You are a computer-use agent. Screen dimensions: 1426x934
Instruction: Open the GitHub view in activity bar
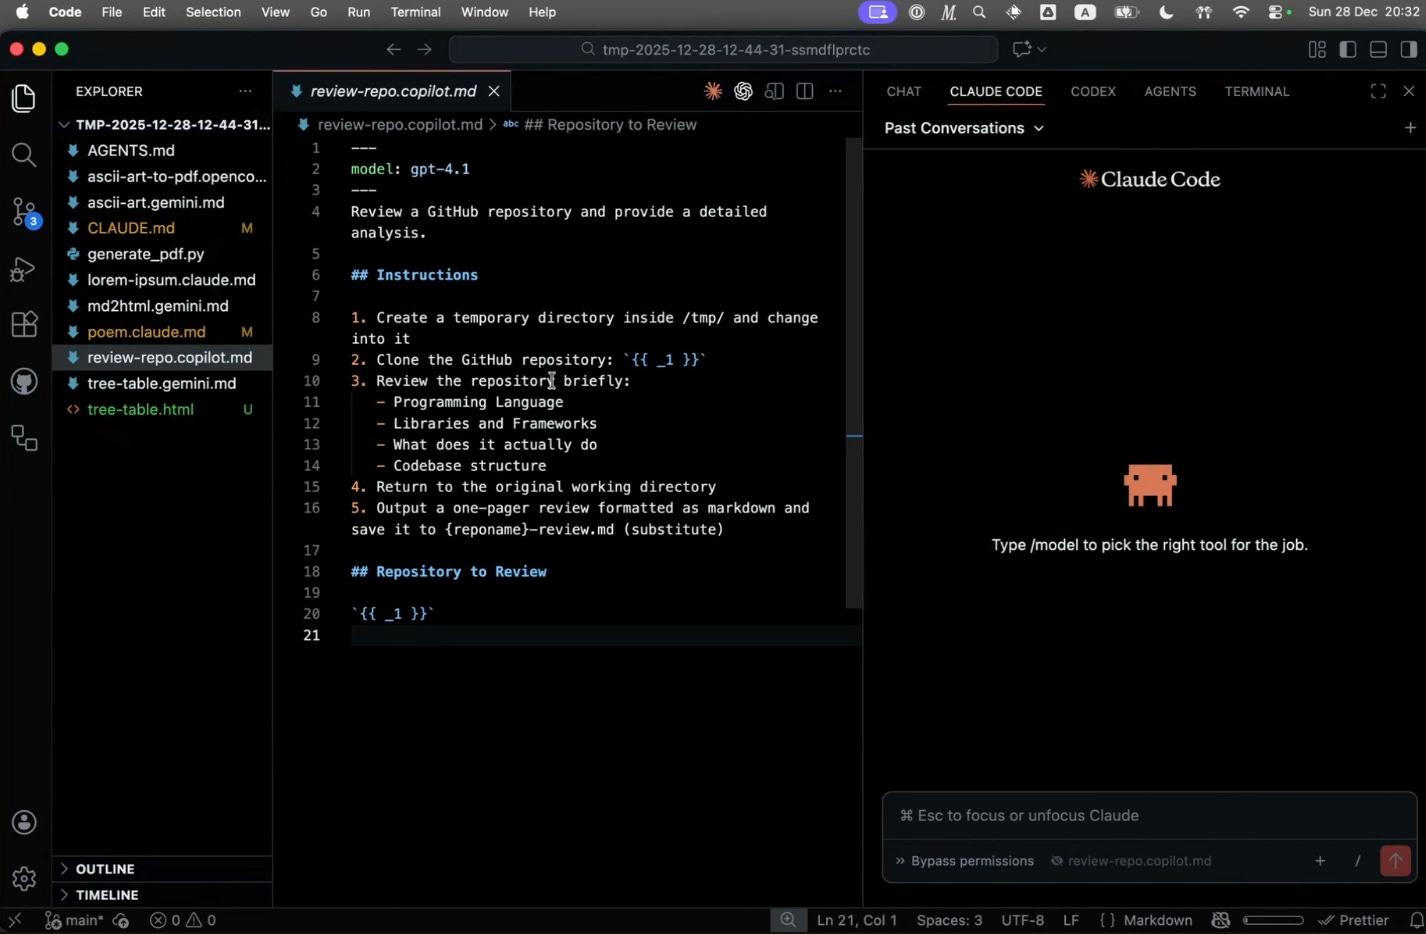(x=24, y=381)
